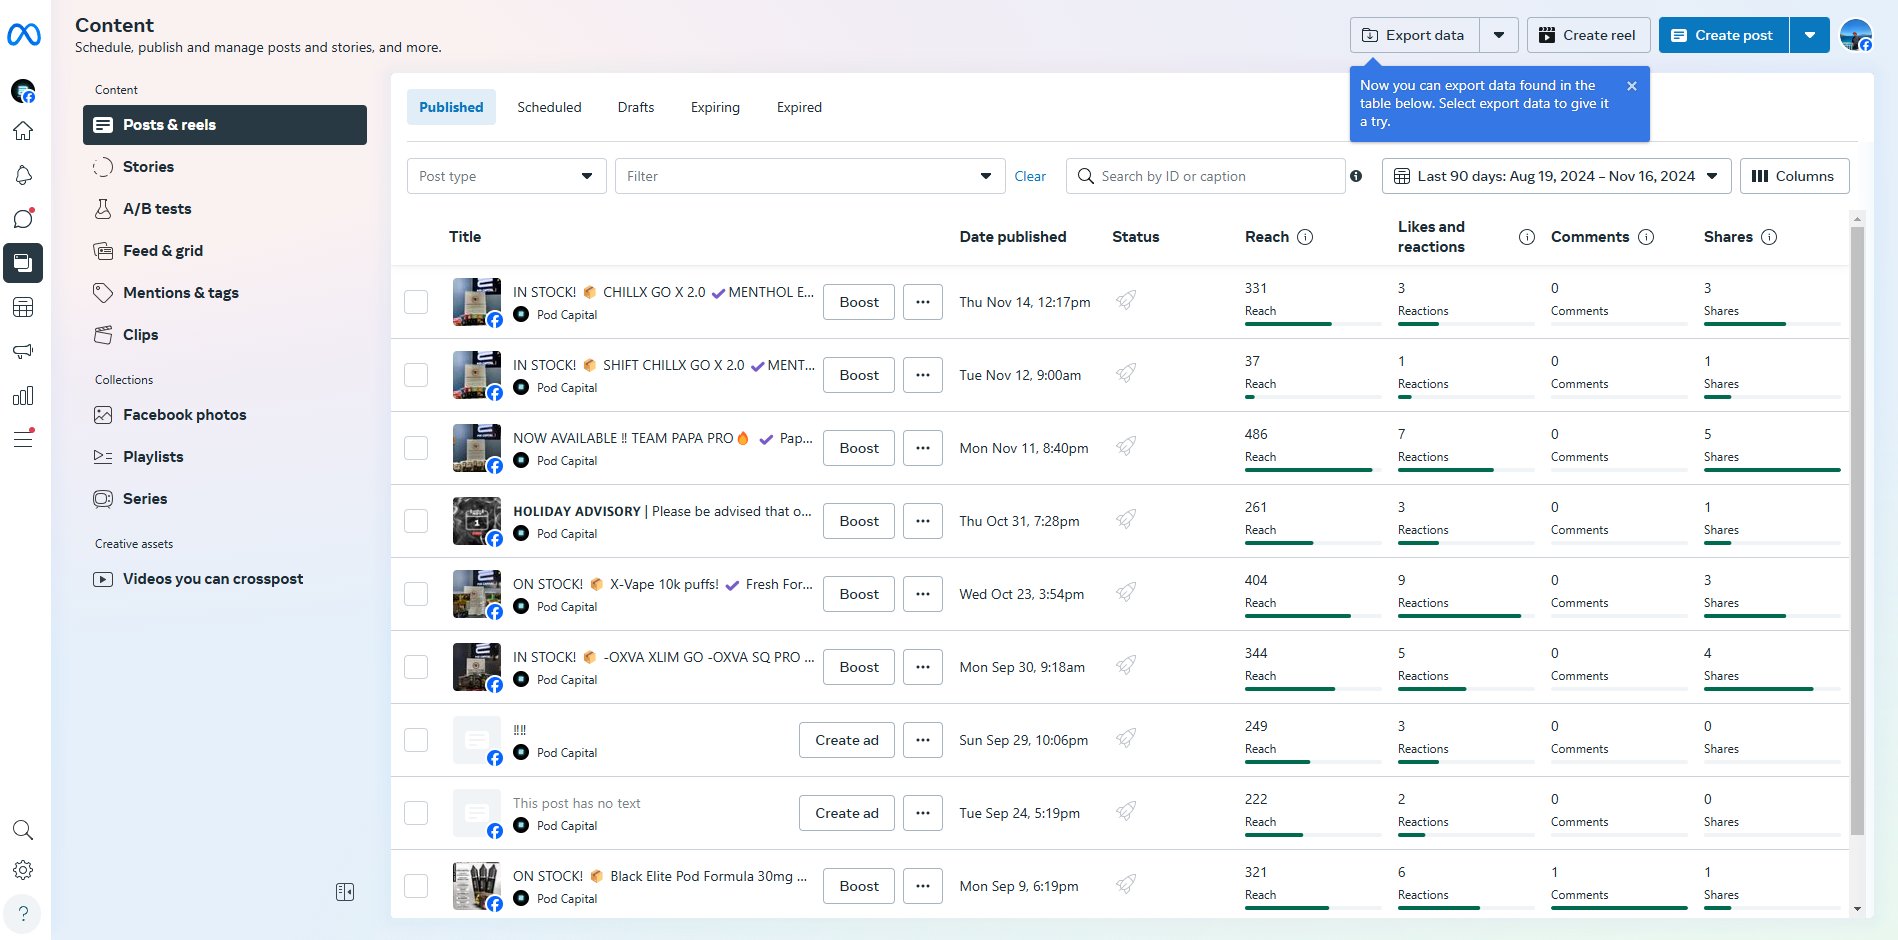Open Help question mark icon
The width and height of the screenshot is (1898, 940).
pyautogui.click(x=23, y=914)
